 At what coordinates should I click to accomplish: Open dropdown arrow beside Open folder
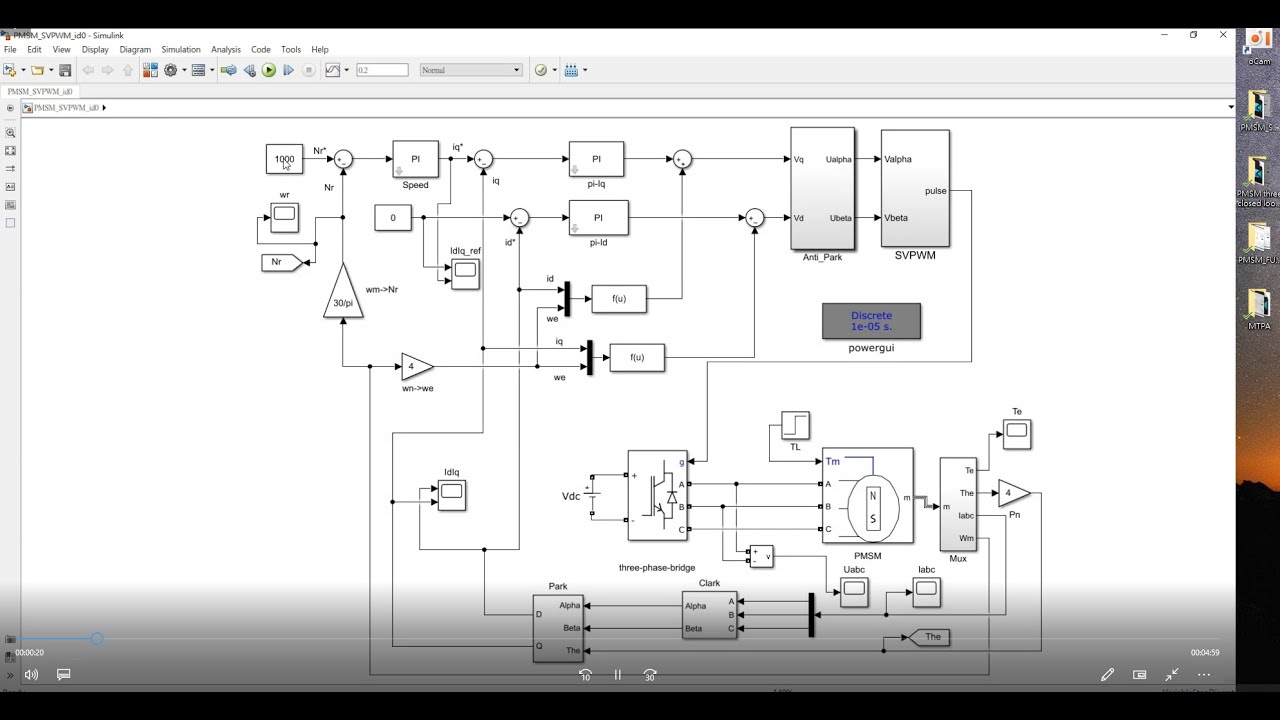(x=50, y=70)
